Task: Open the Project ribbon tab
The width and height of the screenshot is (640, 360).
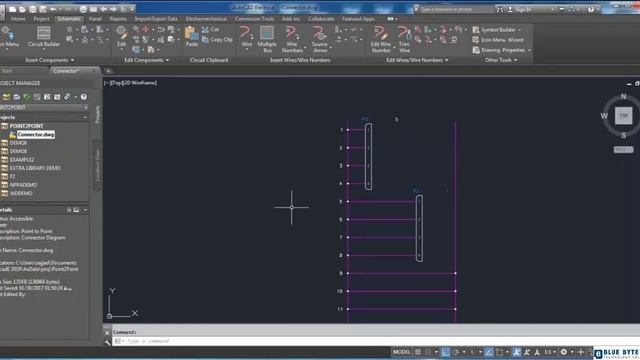Action: click(41, 19)
